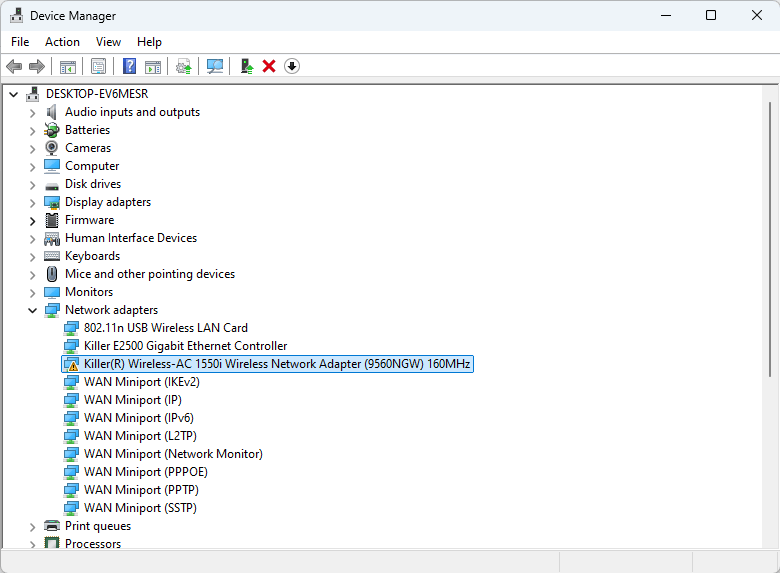
Task: Select the Processors label
Action: click(x=93, y=544)
